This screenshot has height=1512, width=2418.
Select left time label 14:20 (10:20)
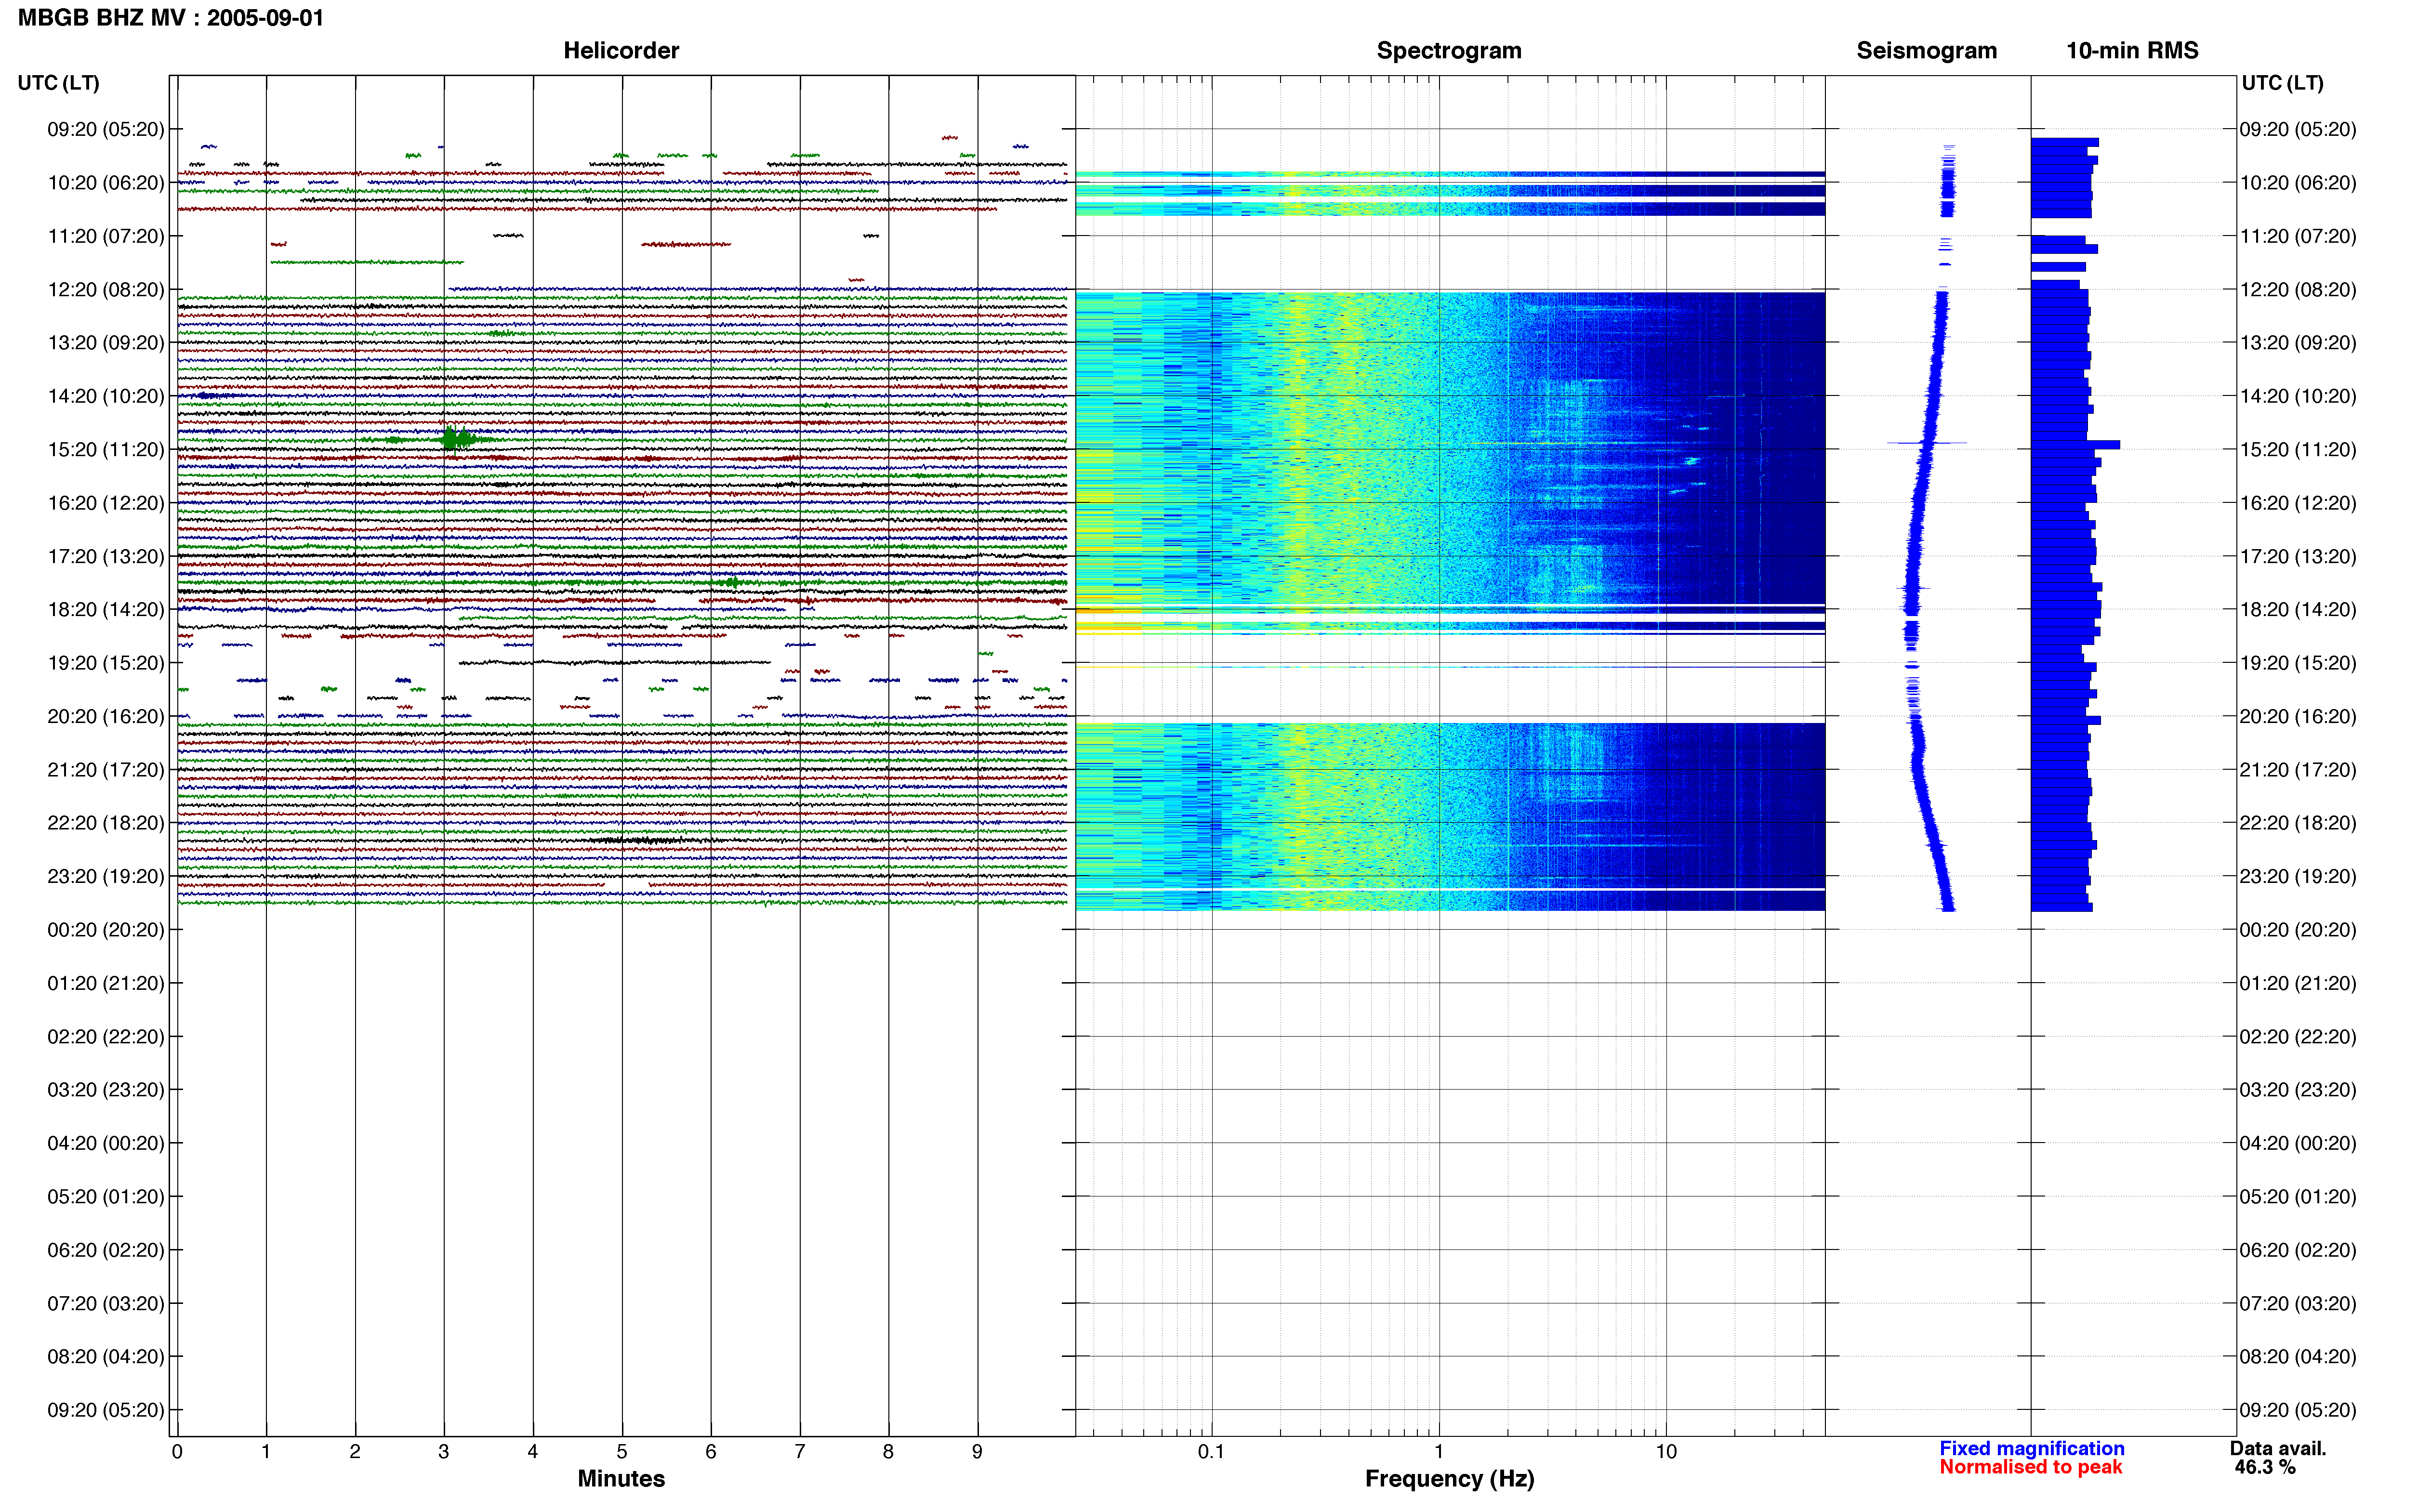click(x=106, y=396)
